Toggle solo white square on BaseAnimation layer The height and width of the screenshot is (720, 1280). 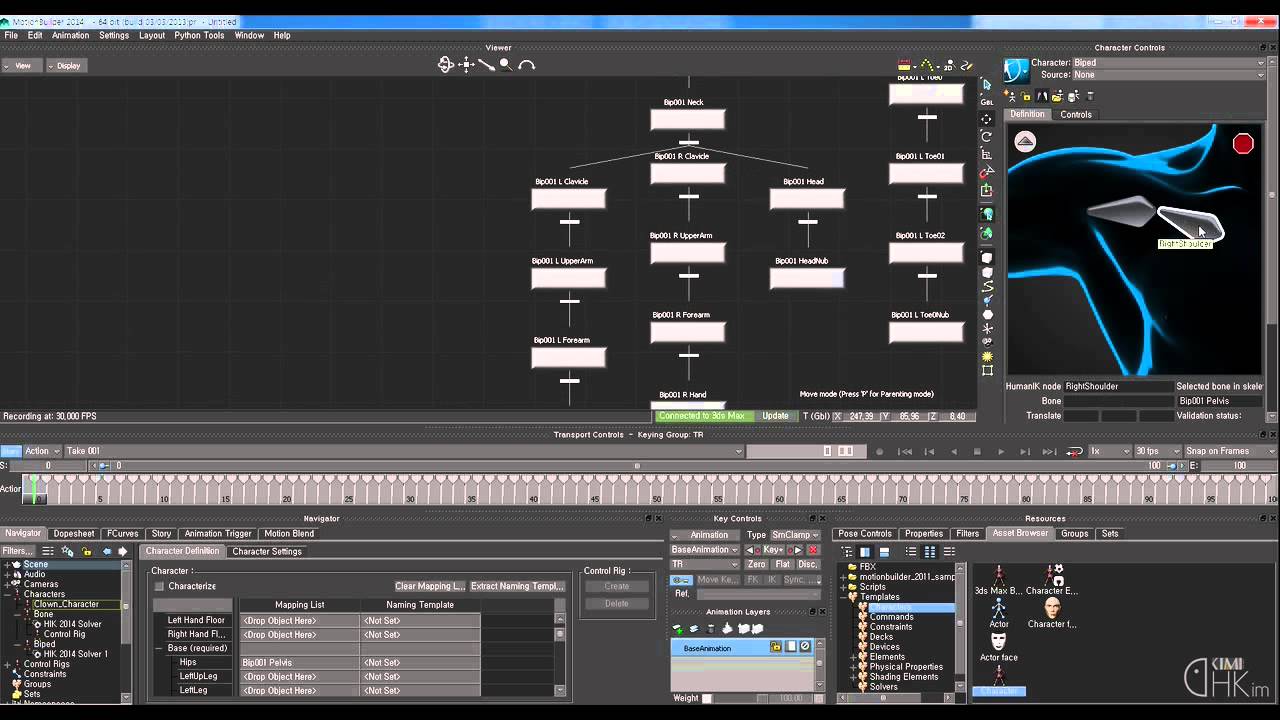(x=790, y=648)
